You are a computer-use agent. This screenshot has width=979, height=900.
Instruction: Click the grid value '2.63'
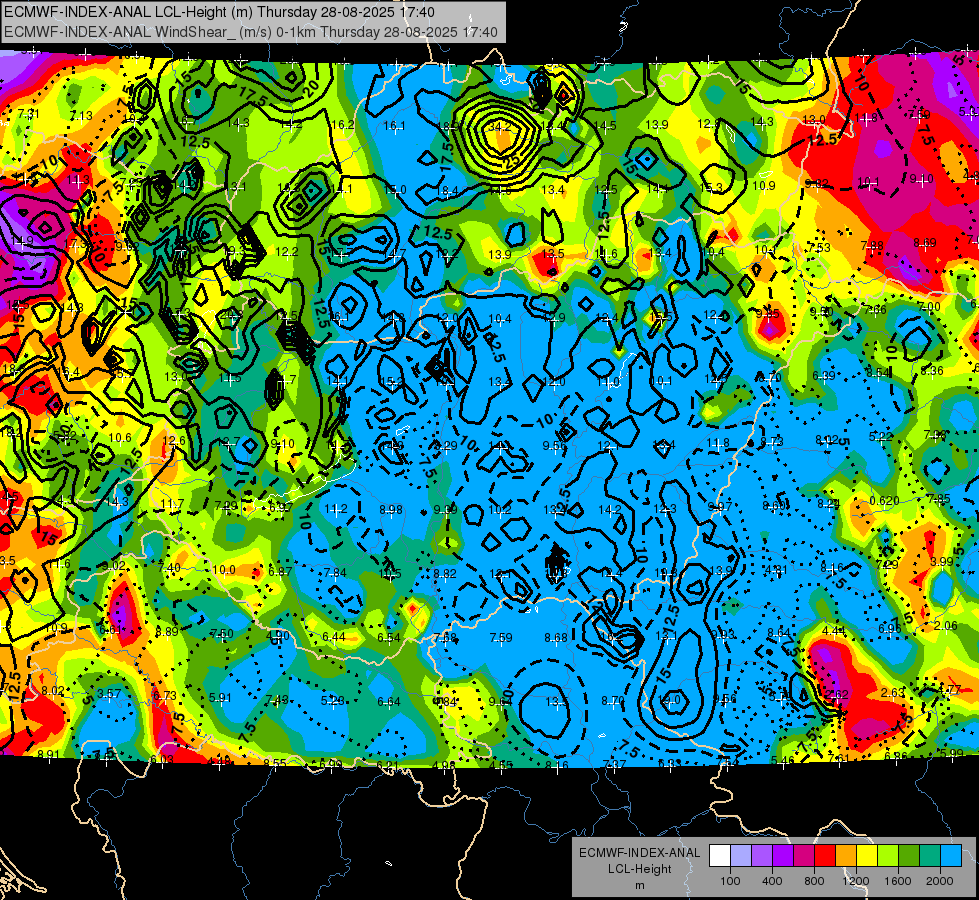click(893, 693)
